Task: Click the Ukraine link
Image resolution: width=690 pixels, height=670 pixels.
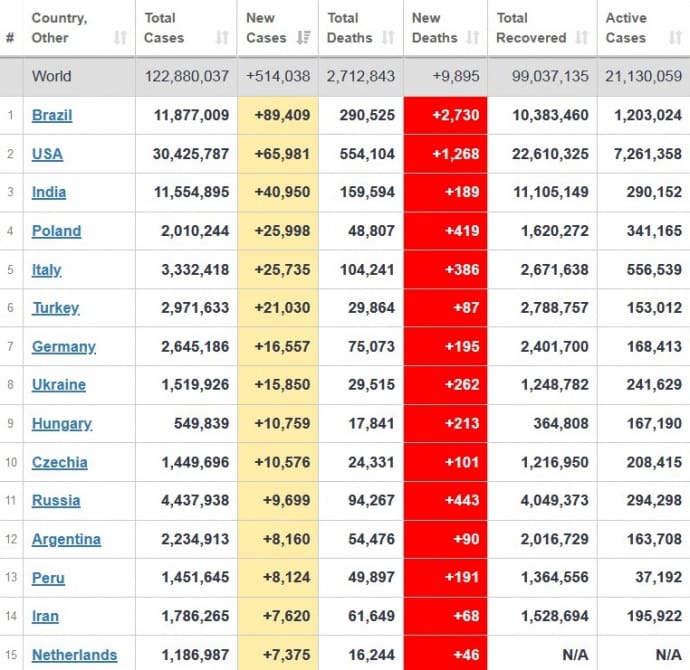Action: coord(59,385)
